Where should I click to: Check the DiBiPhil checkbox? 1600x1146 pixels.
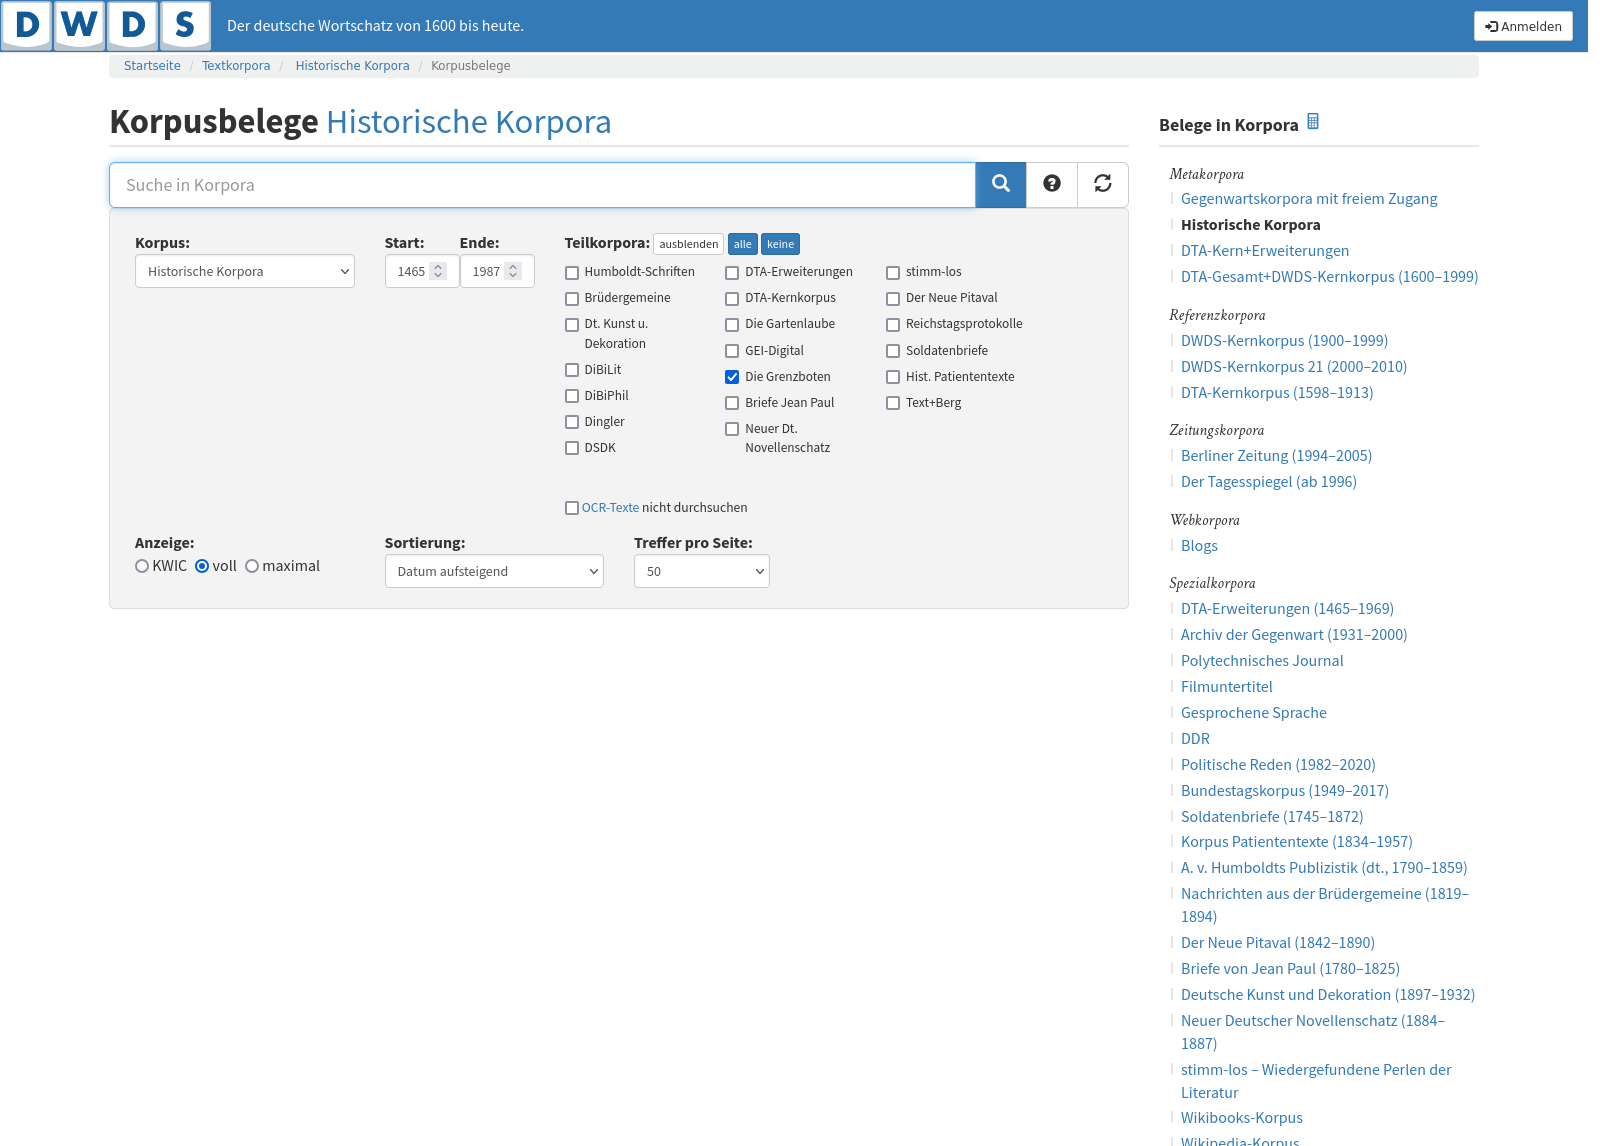pyautogui.click(x=572, y=397)
